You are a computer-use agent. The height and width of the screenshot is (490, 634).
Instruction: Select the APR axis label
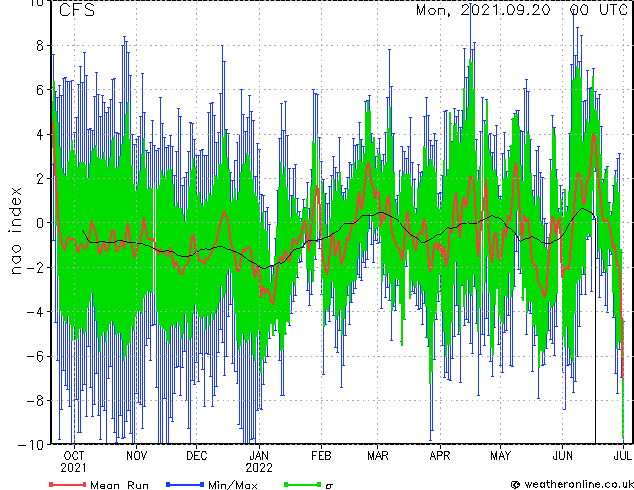pyautogui.click(x=440, y=456)
